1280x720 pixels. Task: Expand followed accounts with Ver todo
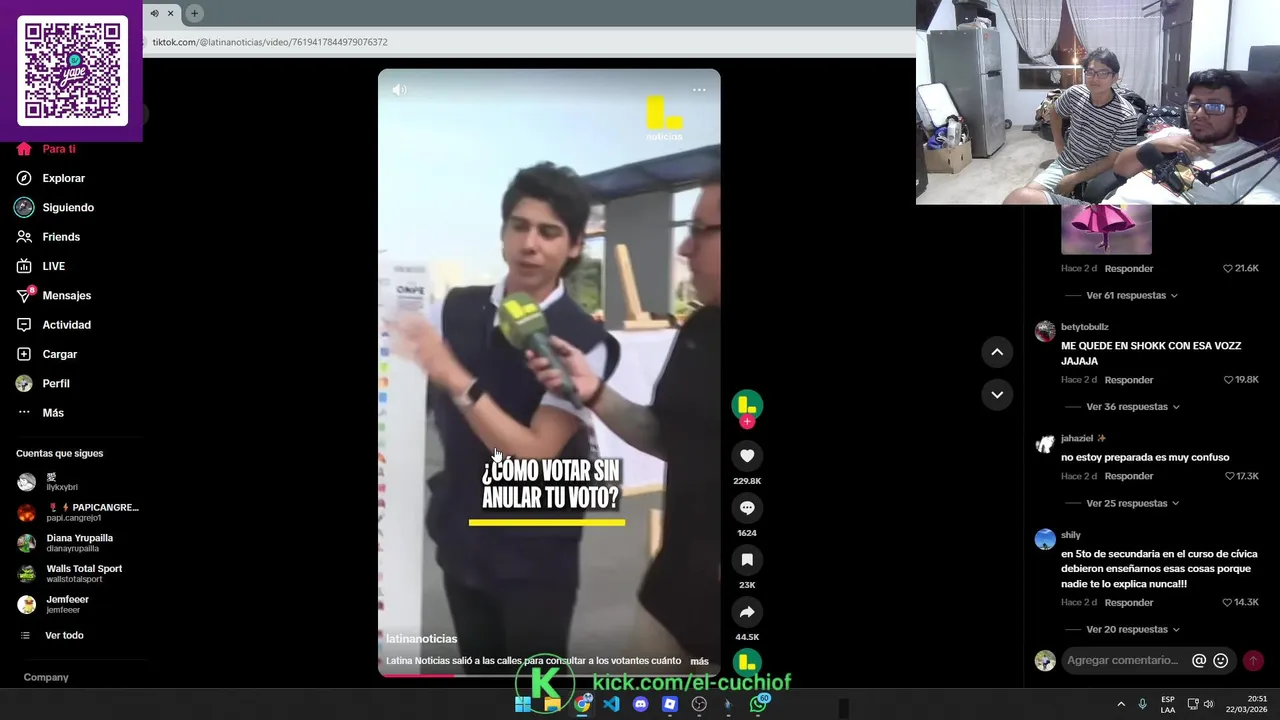tap(52, 635)
